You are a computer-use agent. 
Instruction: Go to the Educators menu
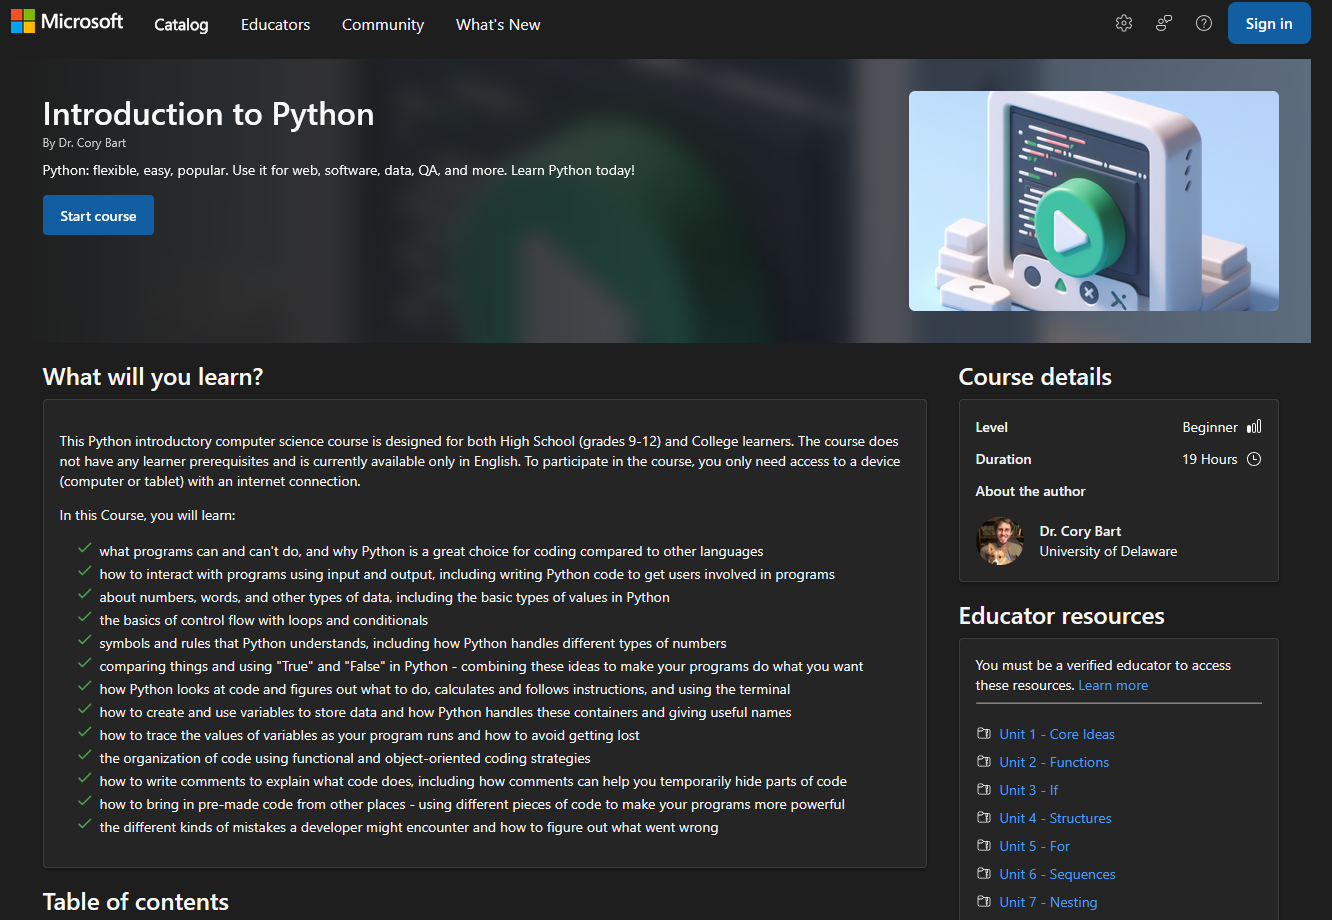(275, 25)
